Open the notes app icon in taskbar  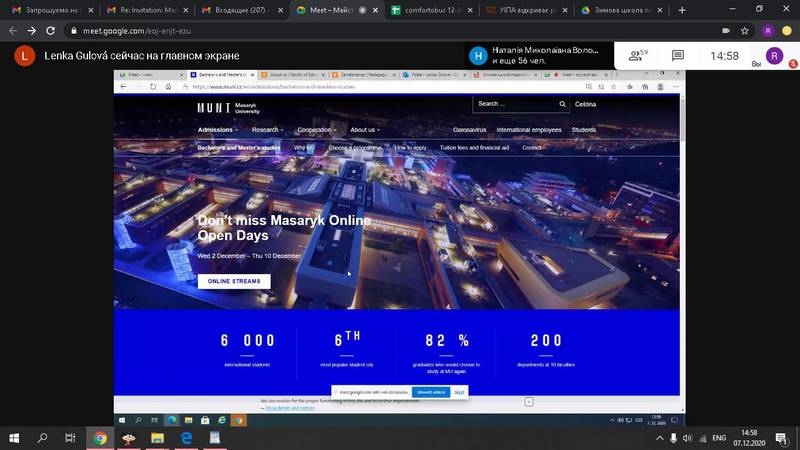214,438
